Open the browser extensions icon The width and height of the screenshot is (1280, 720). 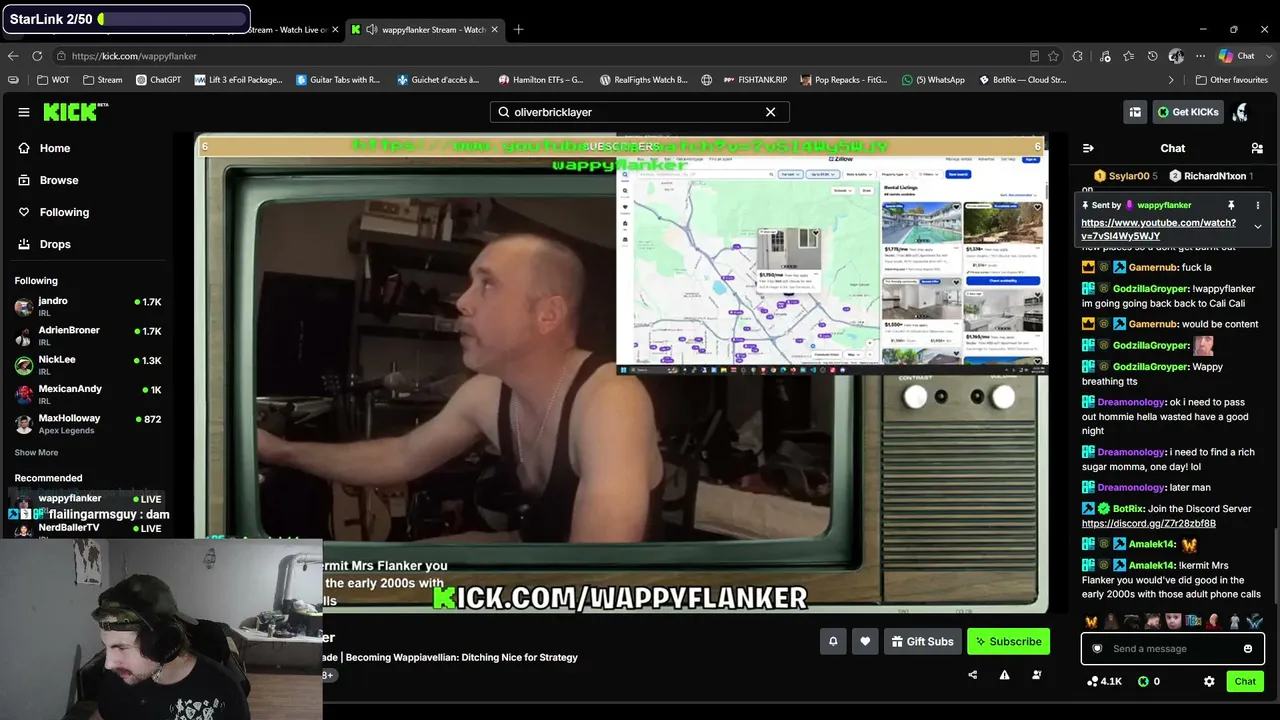click(x=1077, y=56)
